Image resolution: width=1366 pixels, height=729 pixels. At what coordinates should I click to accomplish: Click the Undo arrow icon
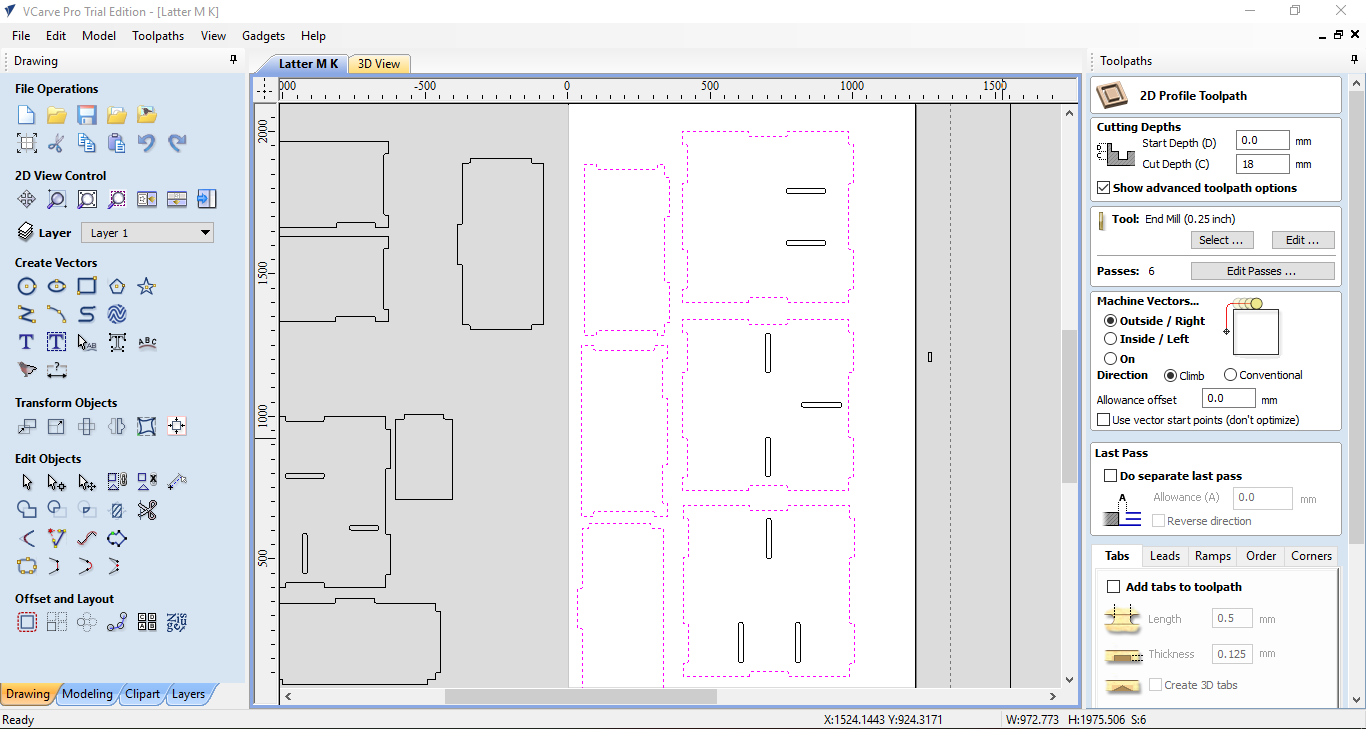coord(147,143)
